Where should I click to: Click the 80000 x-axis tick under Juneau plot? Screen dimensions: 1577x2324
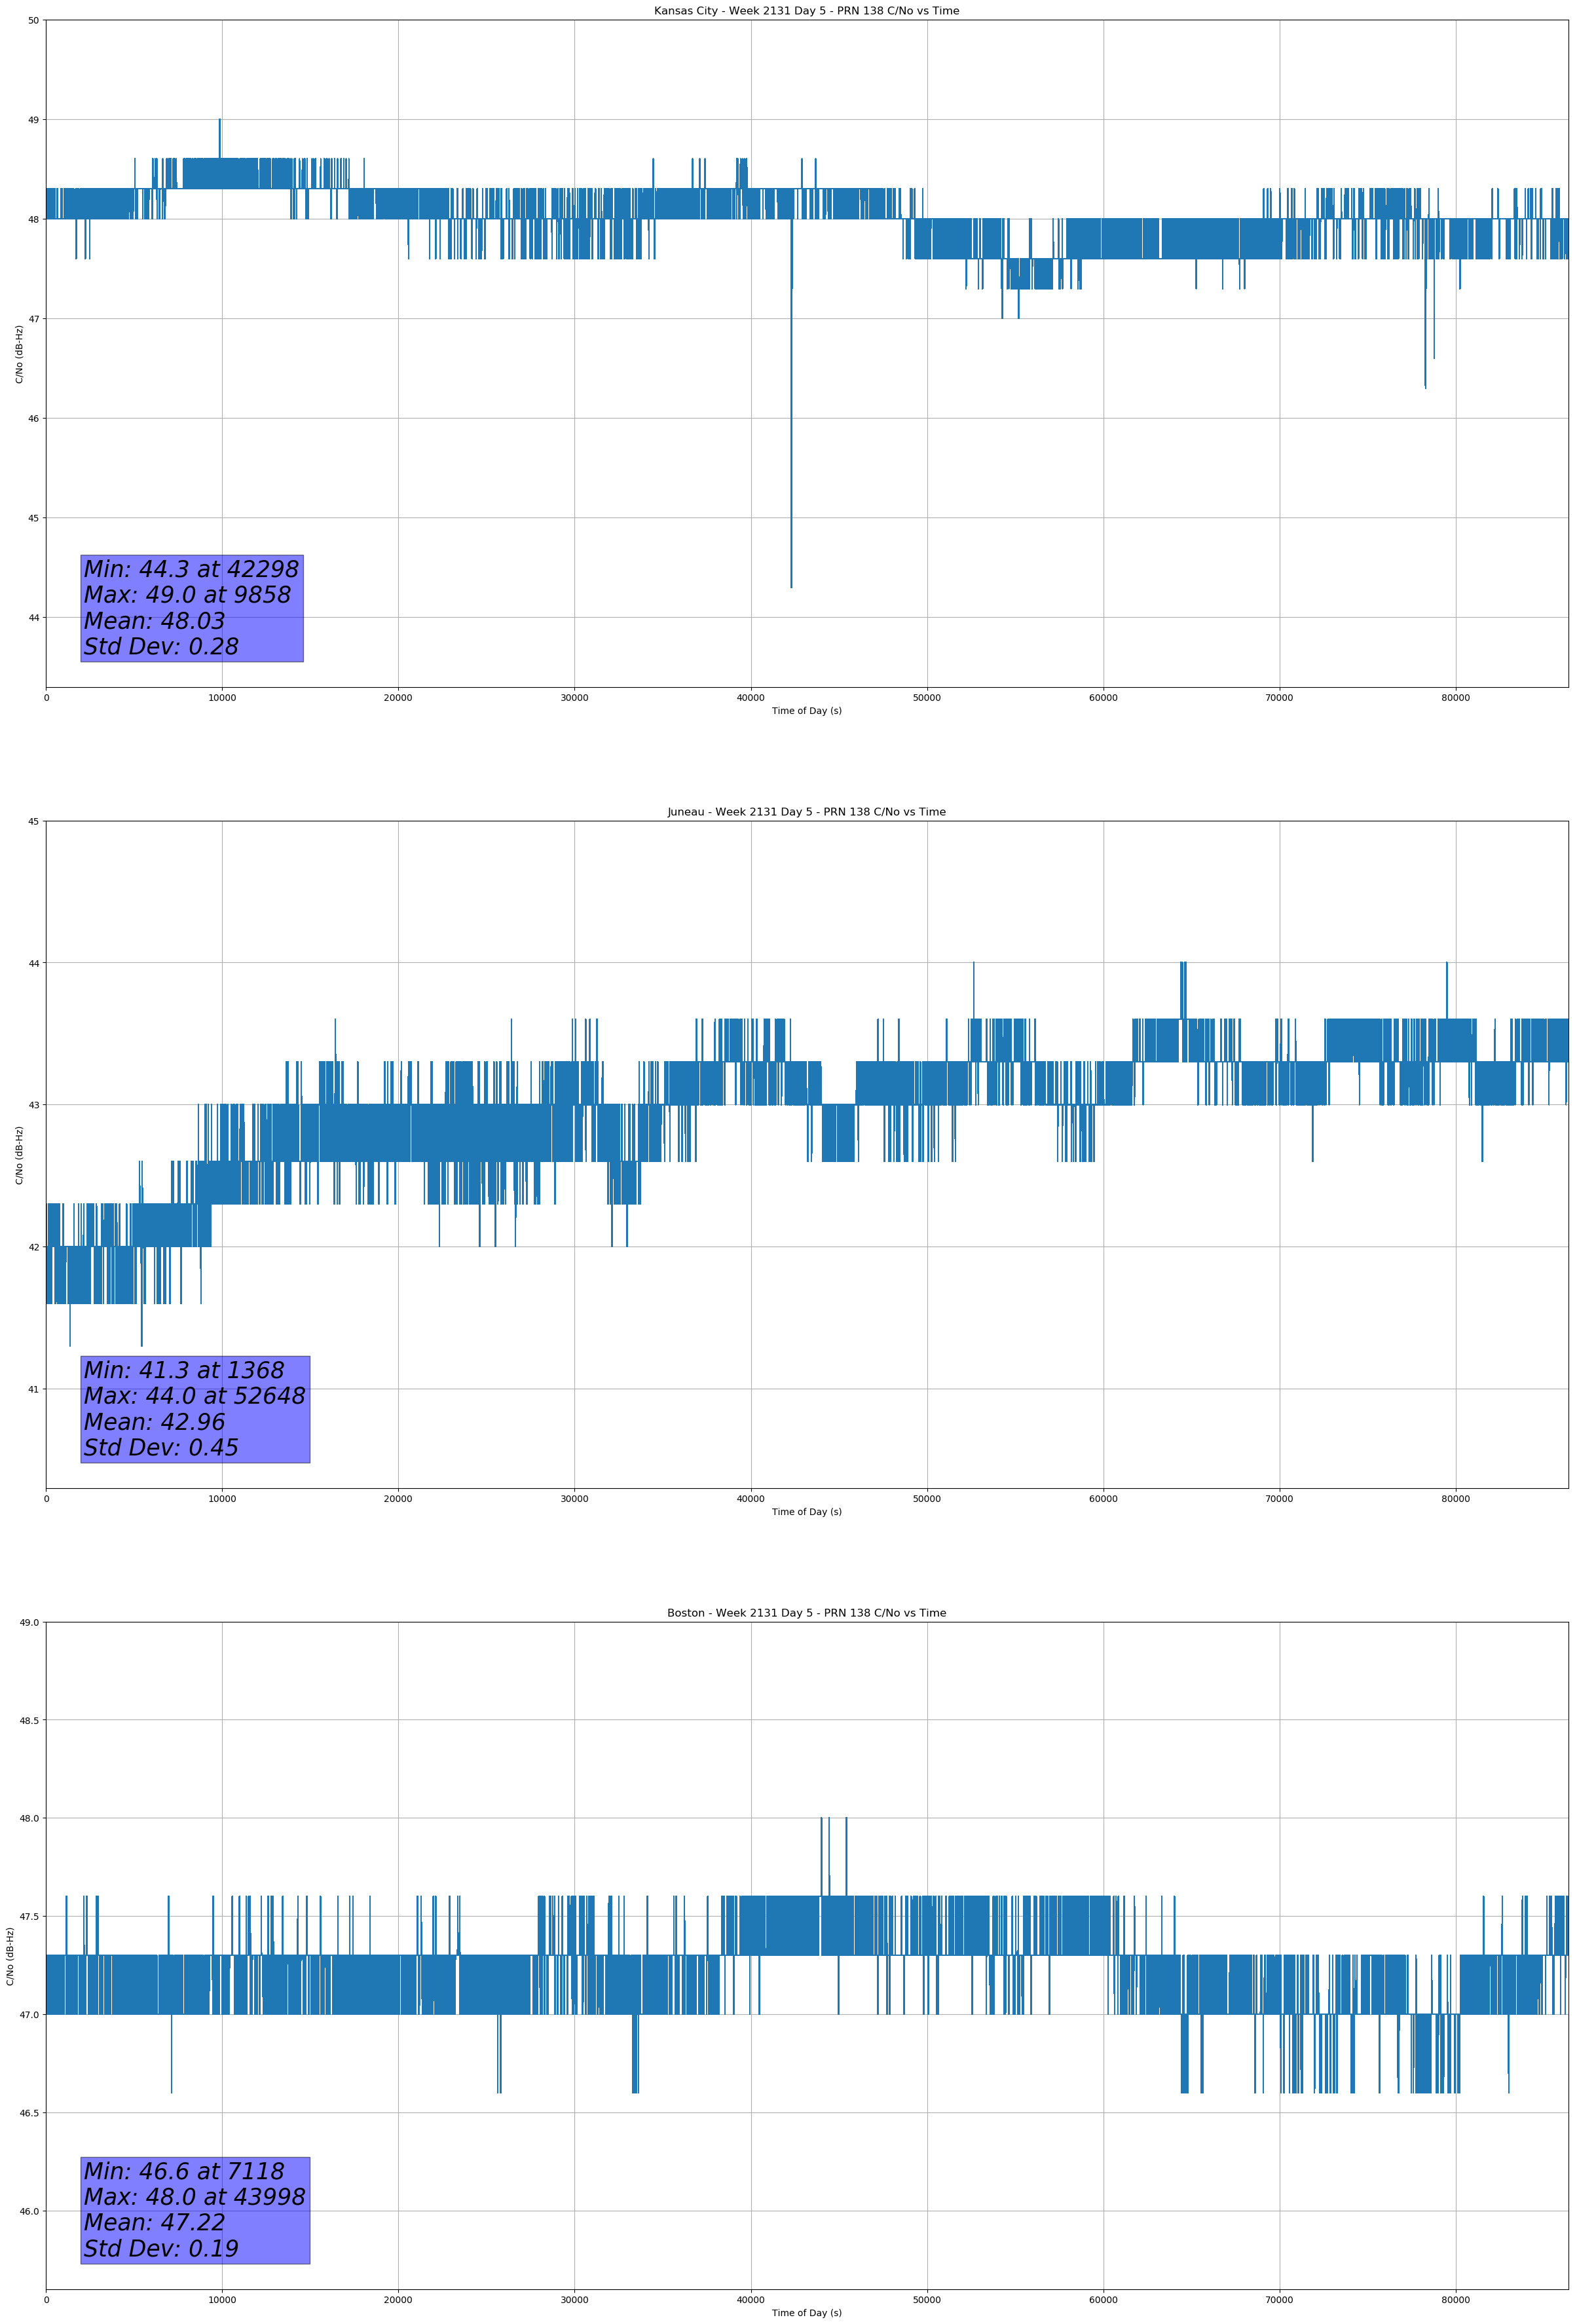click(x=1455, y=1499)
